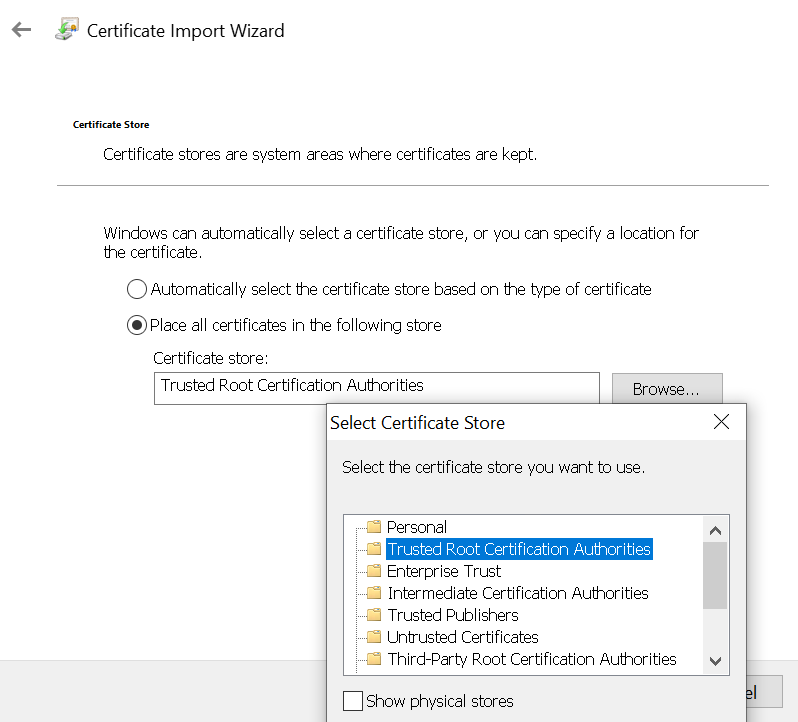Click the Personal folder icon
This screenshot has width=798, height=722.
[374, 526]
